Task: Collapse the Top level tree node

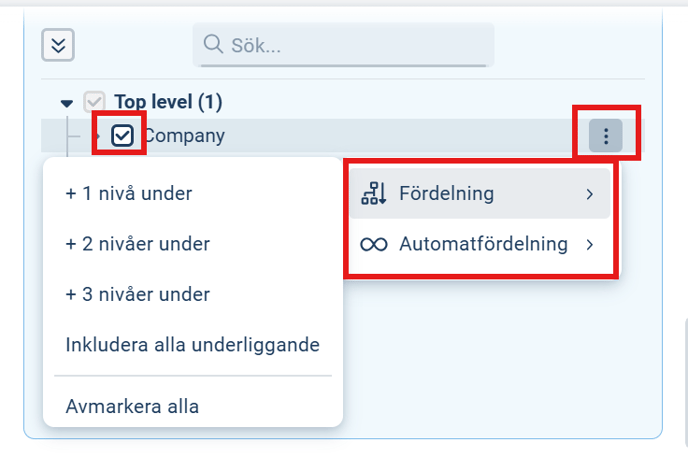Action: [x=67, y=102]
